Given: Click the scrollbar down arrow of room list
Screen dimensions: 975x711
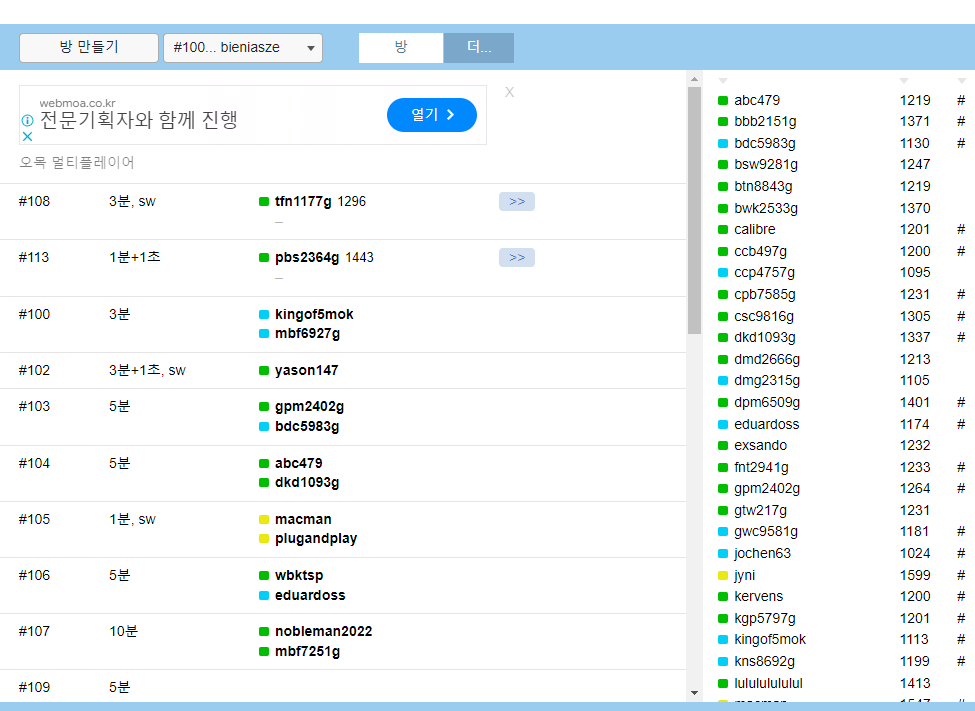Looking at the screenshot, I should tap(695, 693).
